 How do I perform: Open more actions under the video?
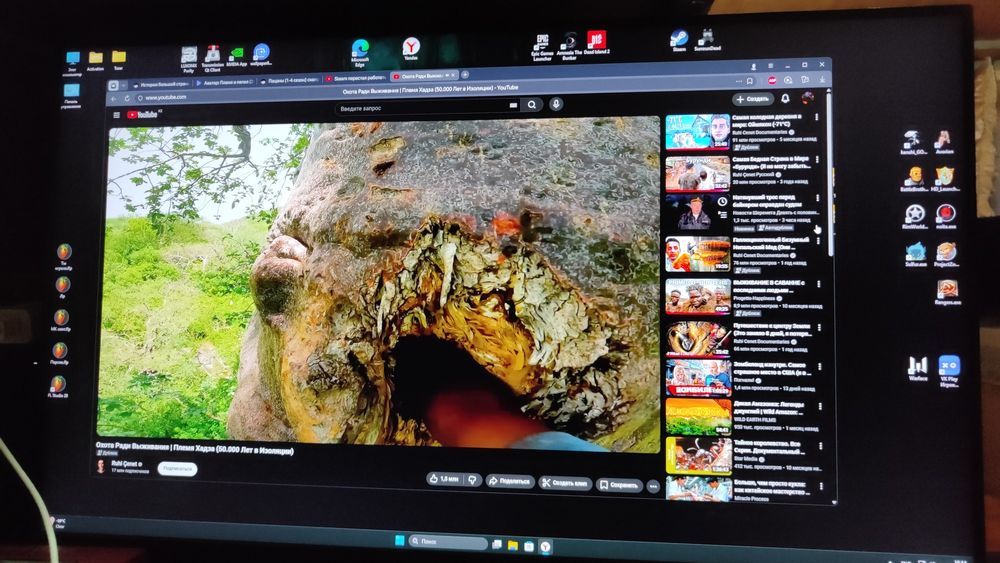(x=653, y=486)
